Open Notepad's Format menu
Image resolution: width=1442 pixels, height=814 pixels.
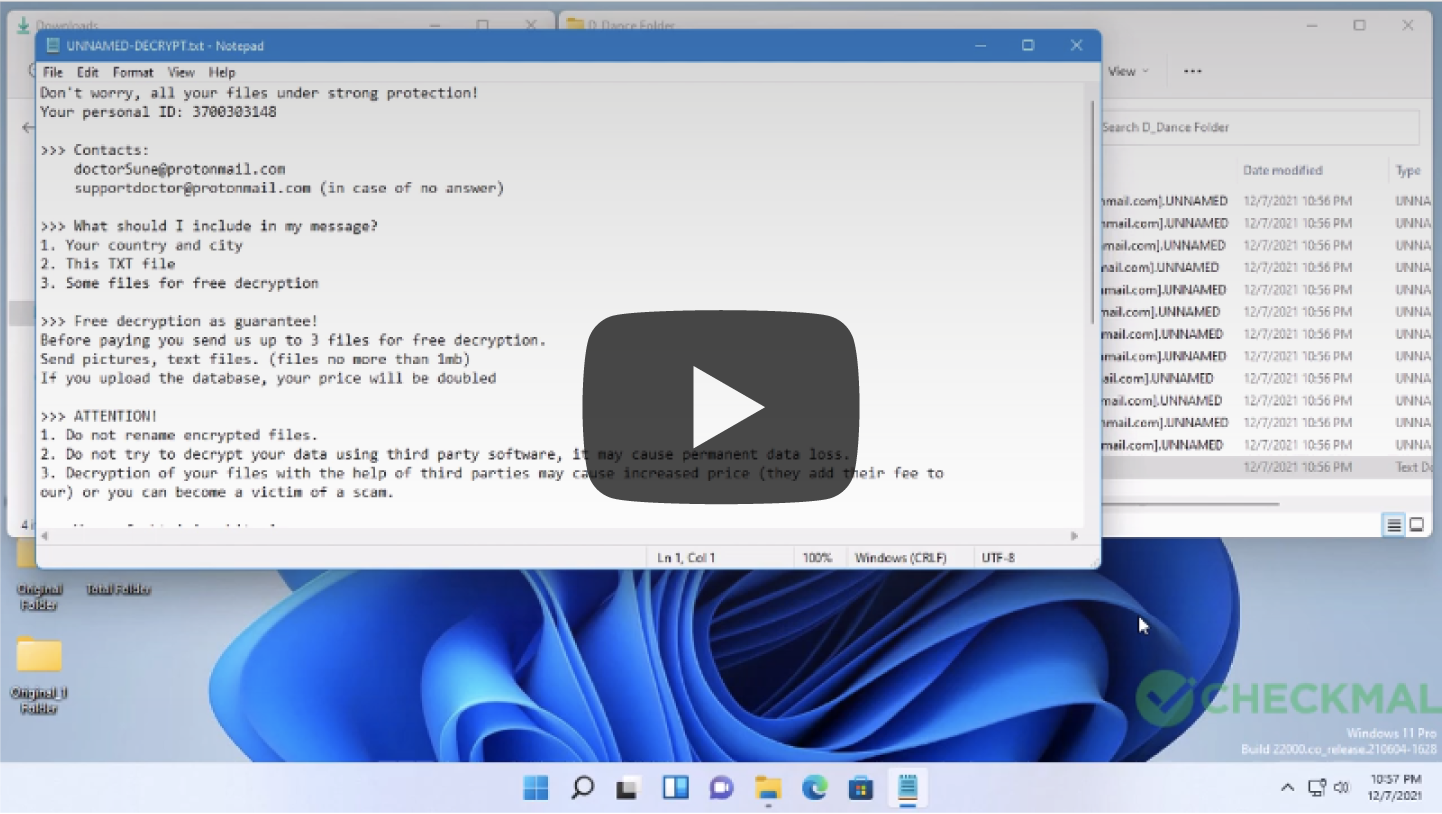tap(133, 72)
